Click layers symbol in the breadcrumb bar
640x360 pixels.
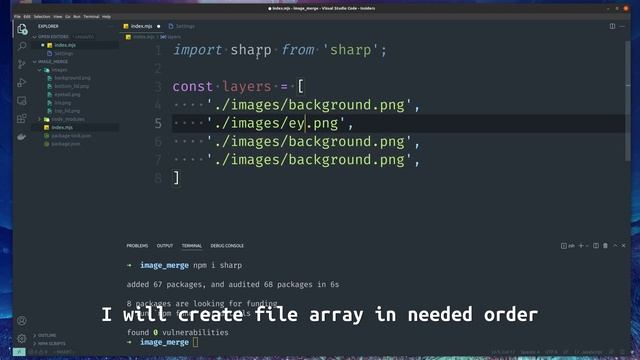tap(171, 37)
